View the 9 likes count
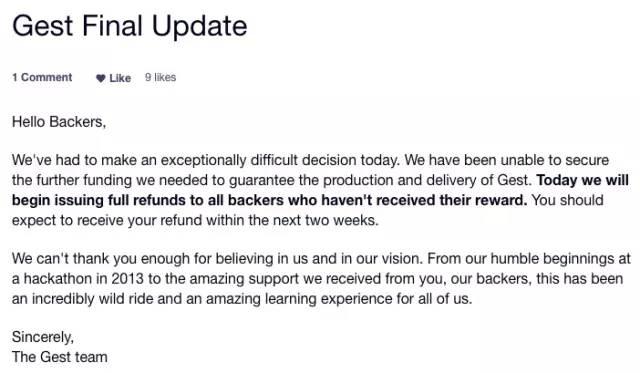Viewport: 640px width, 373px height. coord(160,77)
